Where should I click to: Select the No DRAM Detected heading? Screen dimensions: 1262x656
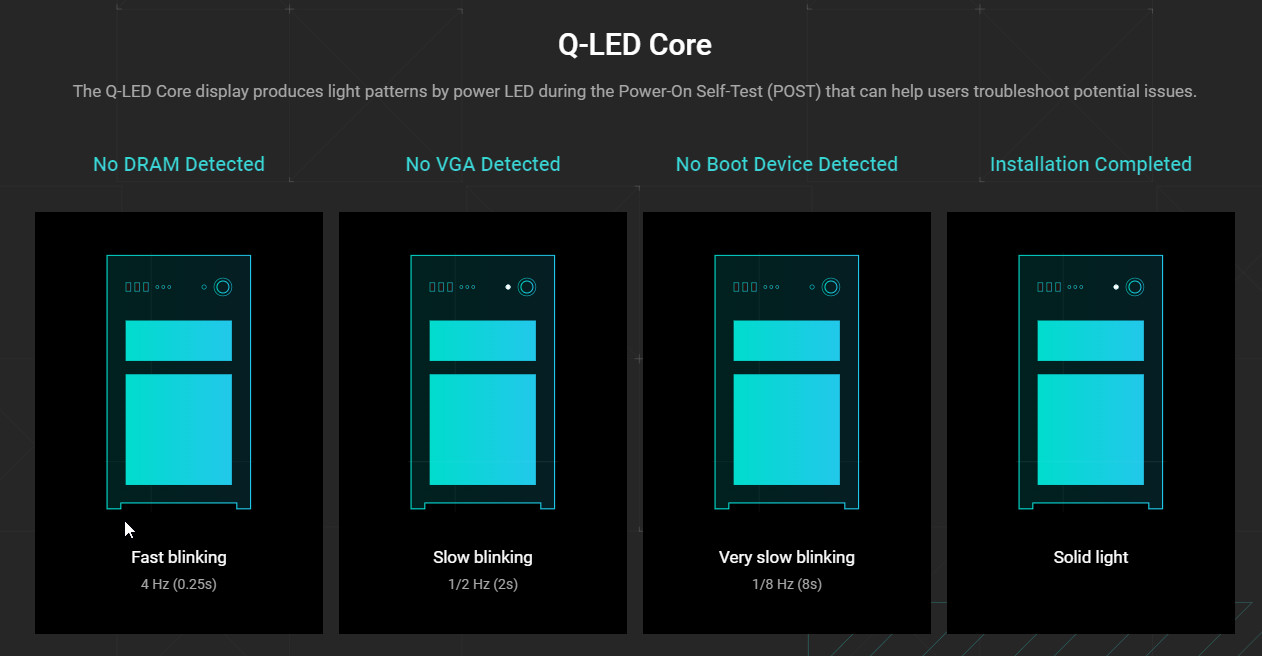179,164
